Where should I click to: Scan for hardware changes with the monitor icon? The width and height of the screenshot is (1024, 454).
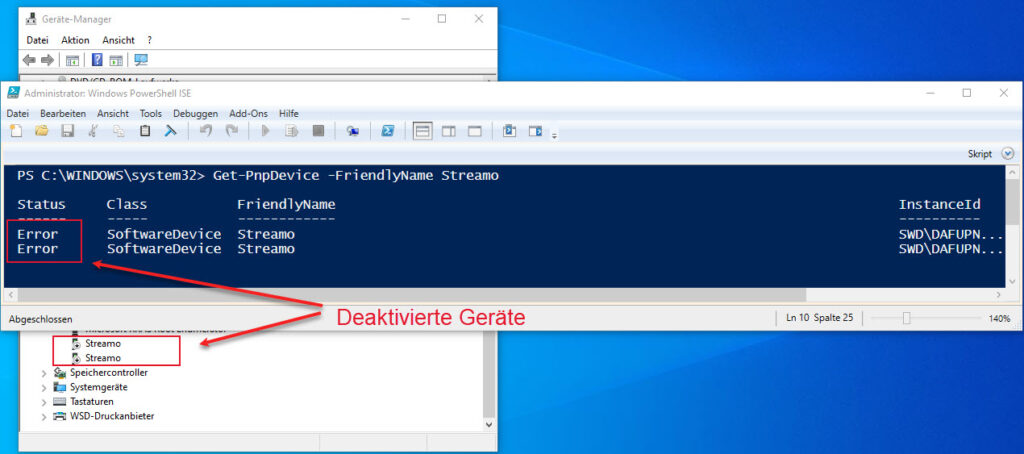pos(141,60)
